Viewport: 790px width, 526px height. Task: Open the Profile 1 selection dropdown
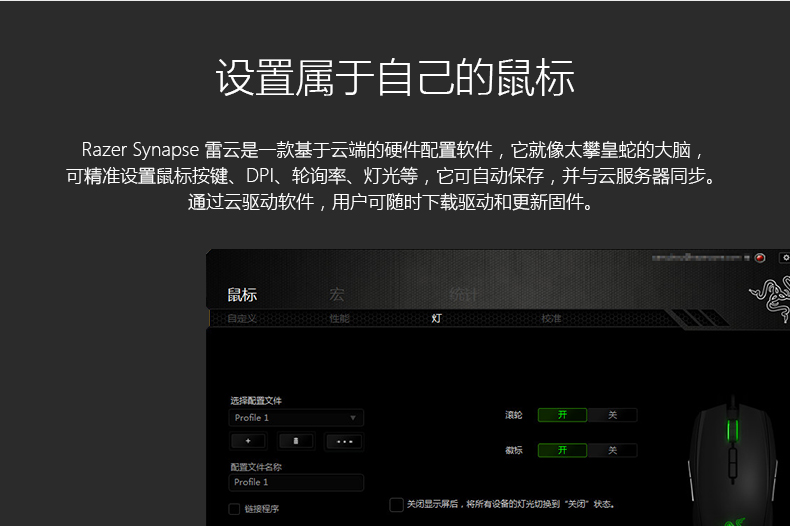click(x=296, y=418)
